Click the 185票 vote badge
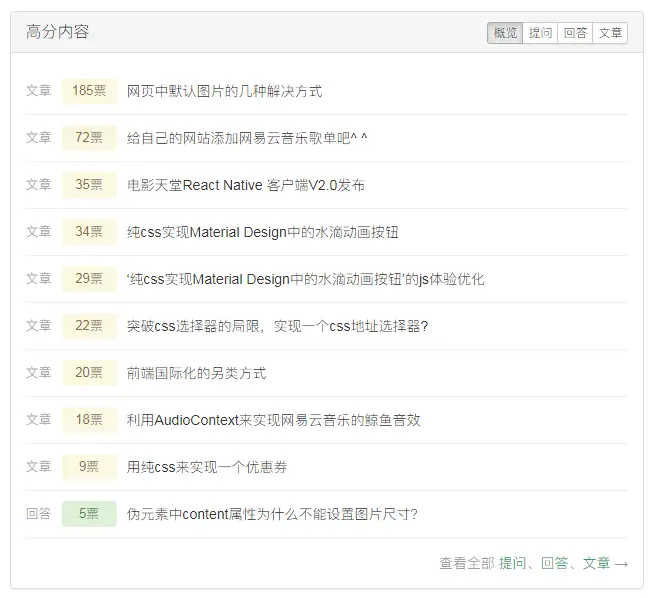Viewport: 650px width, 598px height. click(89, 91)
